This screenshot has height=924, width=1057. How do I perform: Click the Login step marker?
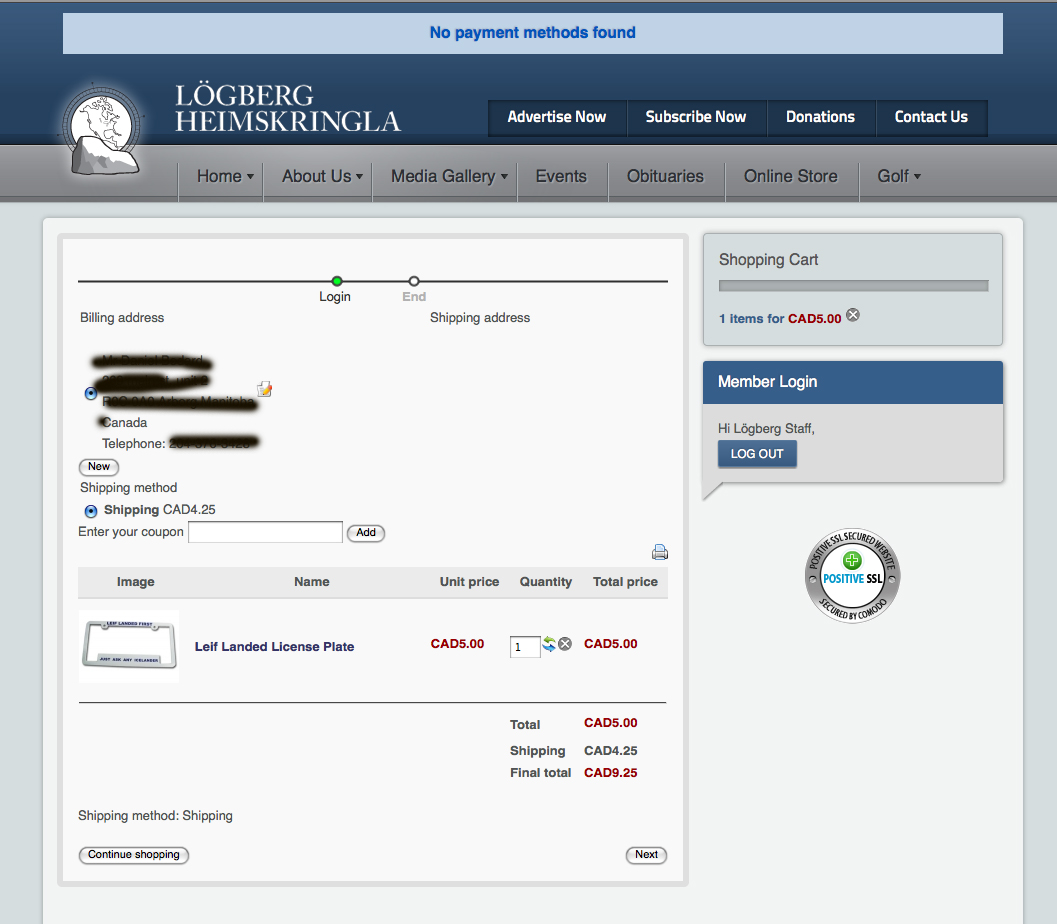point(336,281)
